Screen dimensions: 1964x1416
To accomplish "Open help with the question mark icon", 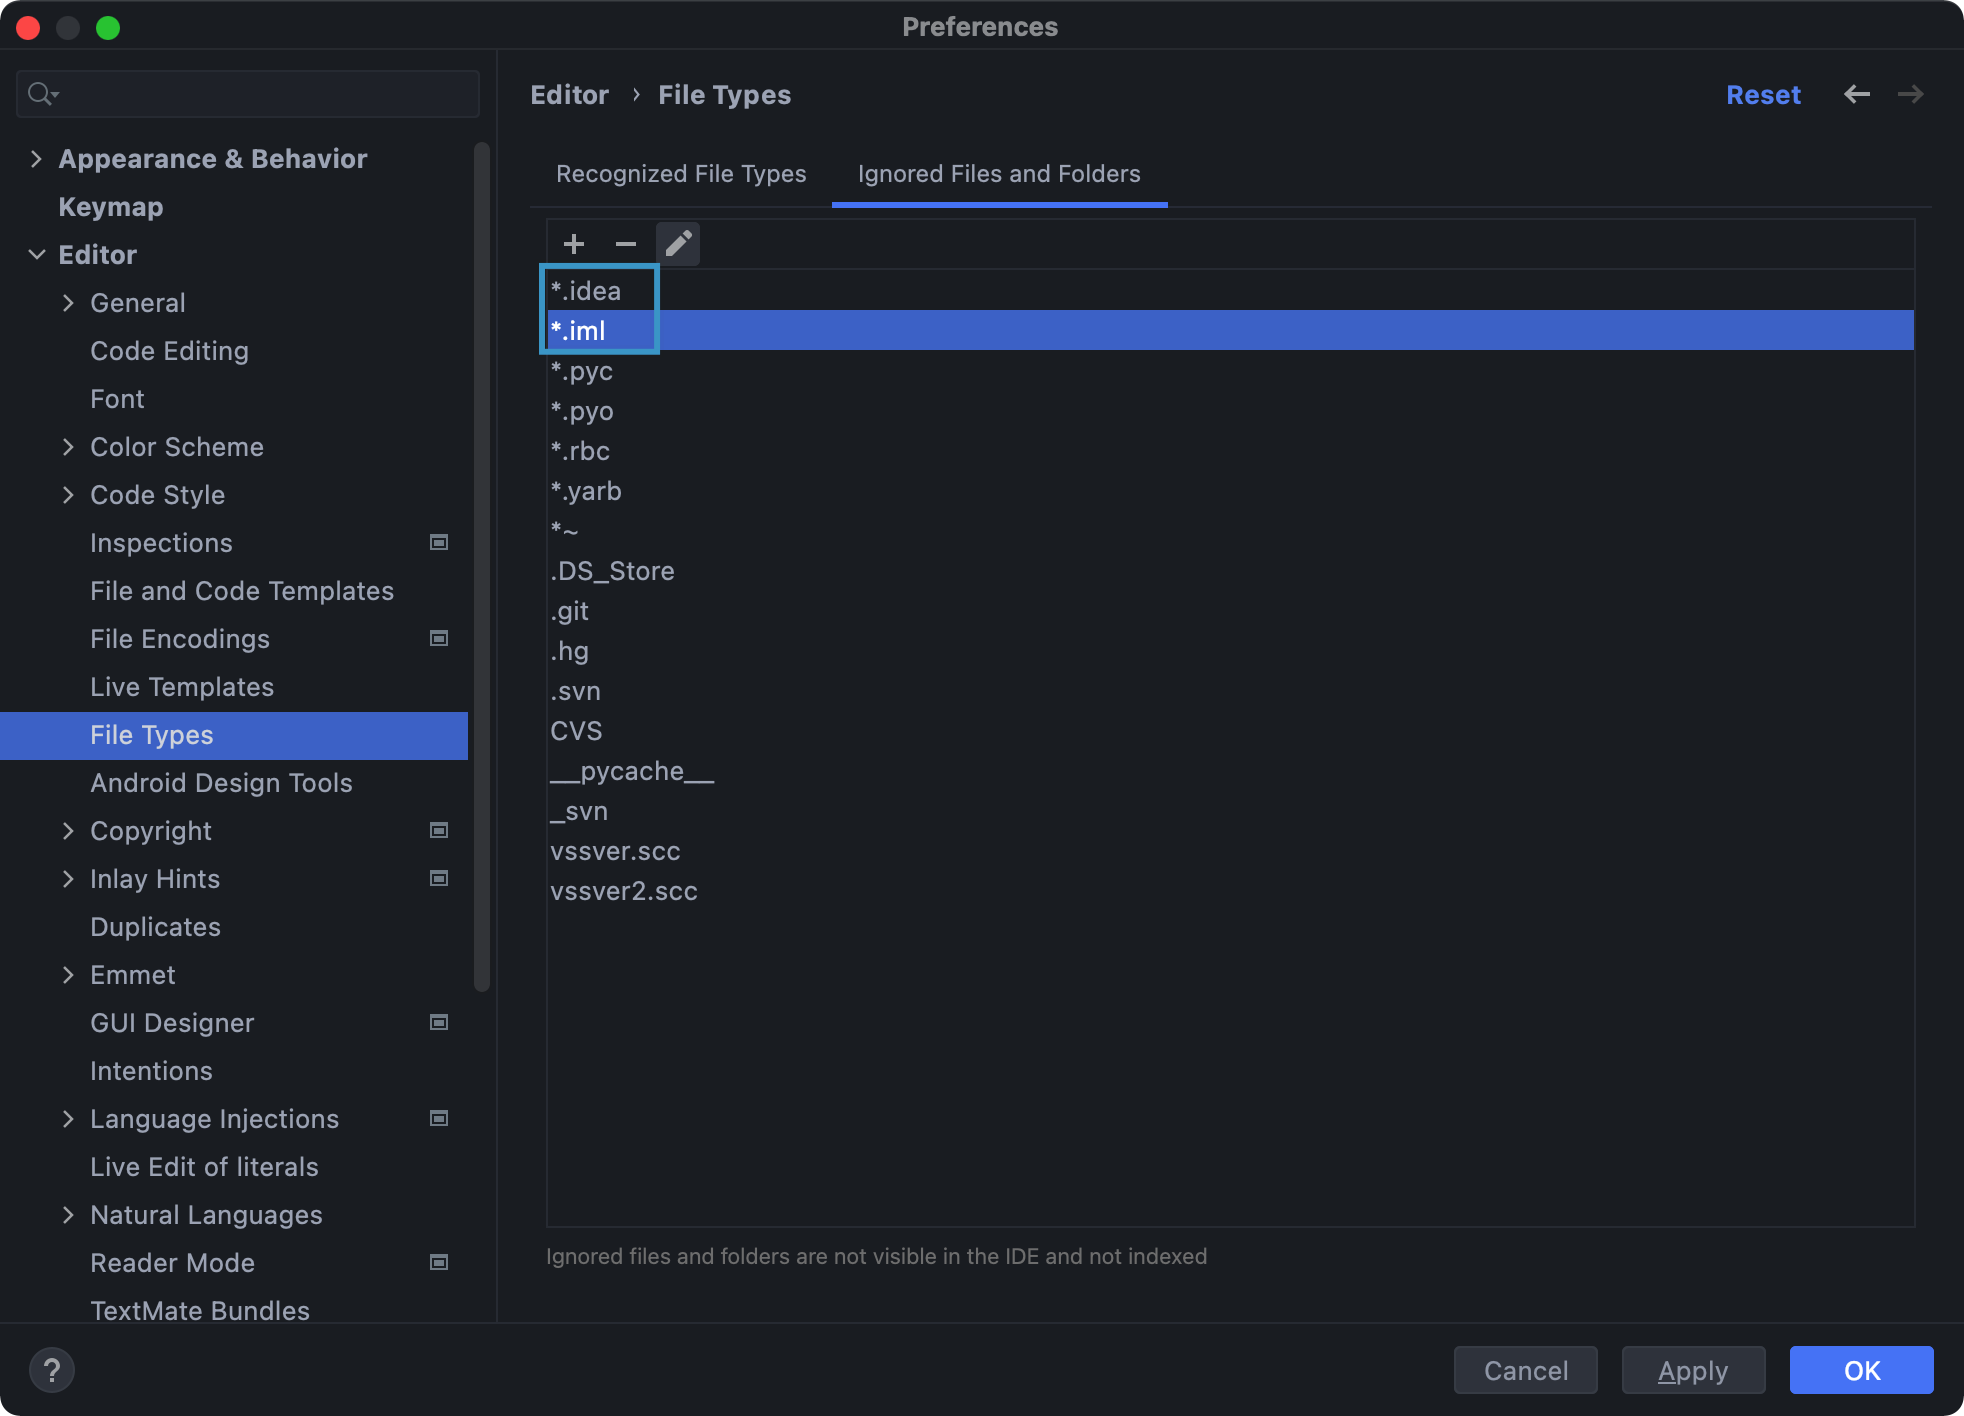I will pyautogui.click(x=52, y=1370).
